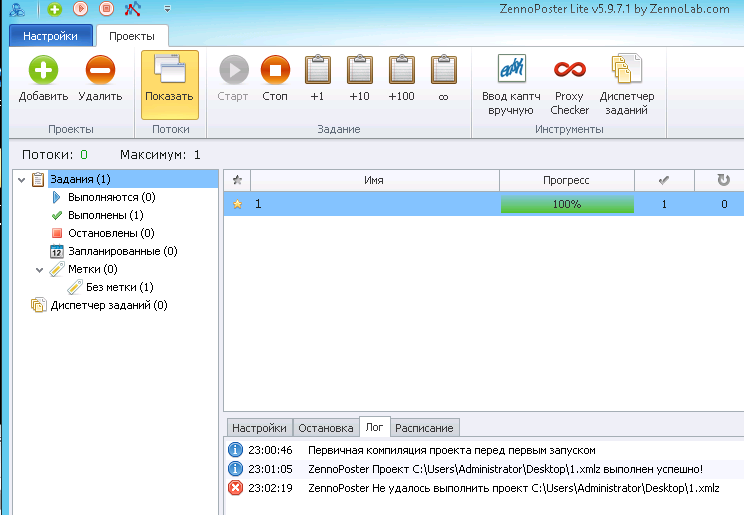Set infinite executions with ∞ button
Screen dimensions: 744x515
(444, 79)
